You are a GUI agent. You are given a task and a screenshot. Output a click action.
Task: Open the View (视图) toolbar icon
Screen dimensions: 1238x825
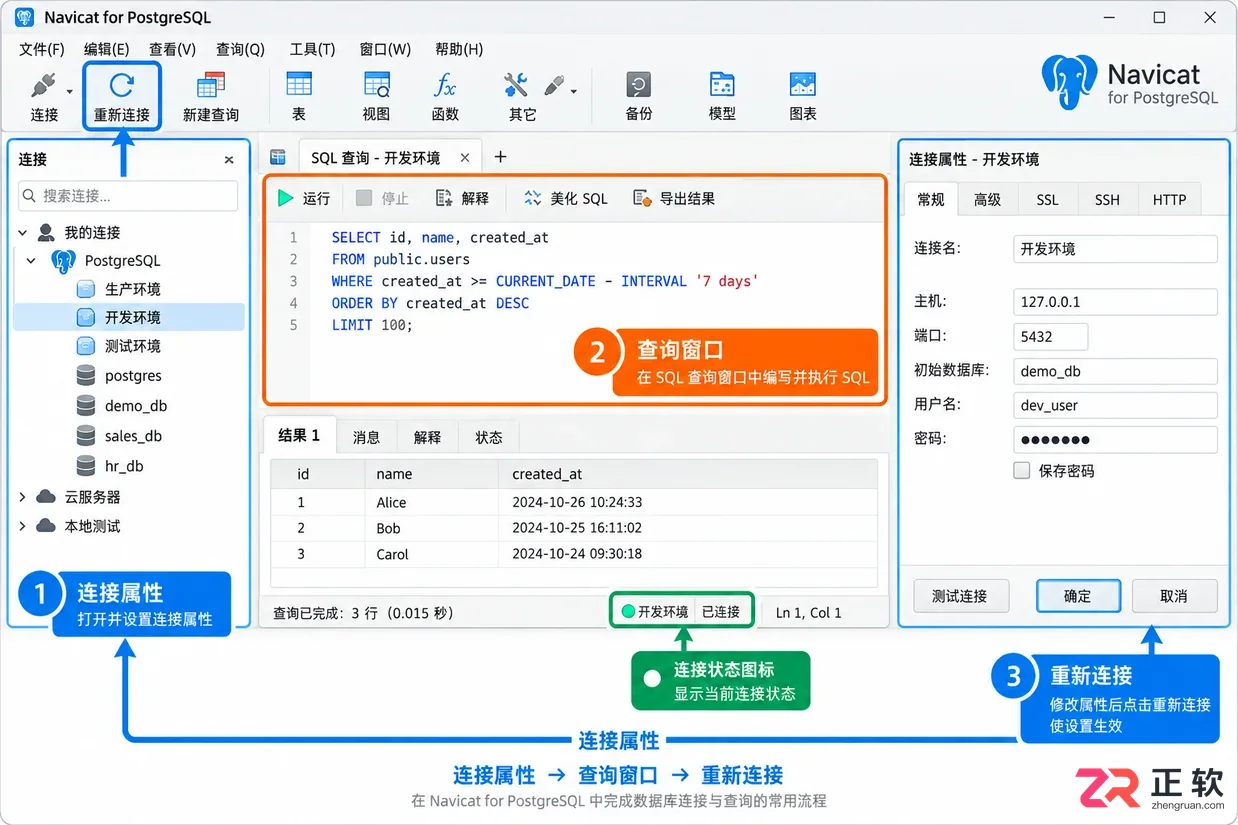point(376,84)
